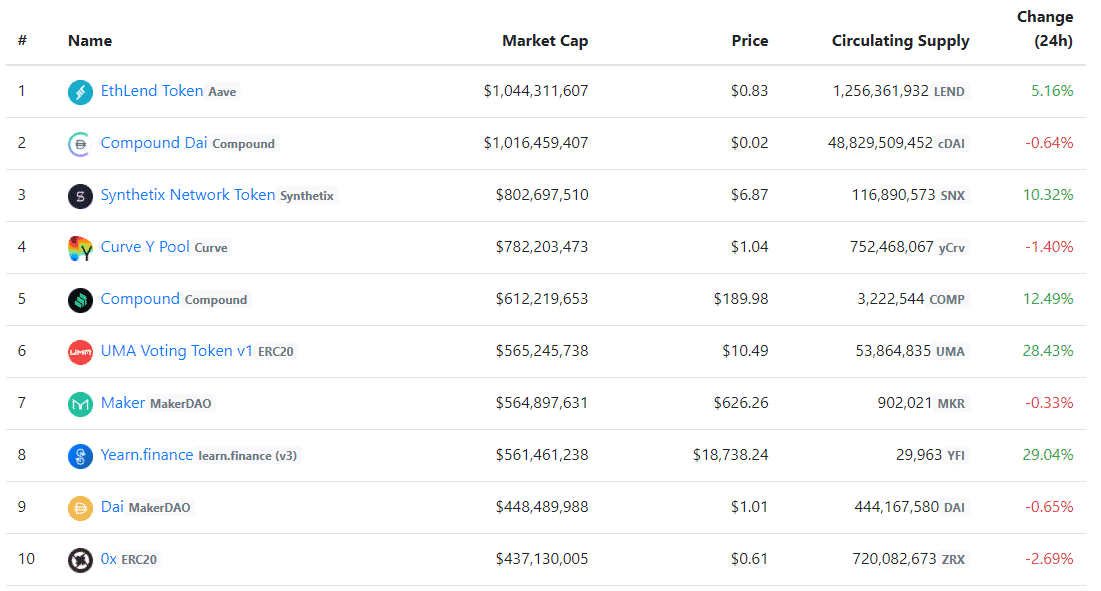Image resolution: width=1101 pixels, height=591 pixels.
Task: Click the Yearn.finance blue logo icon
Action: [80, 456]
